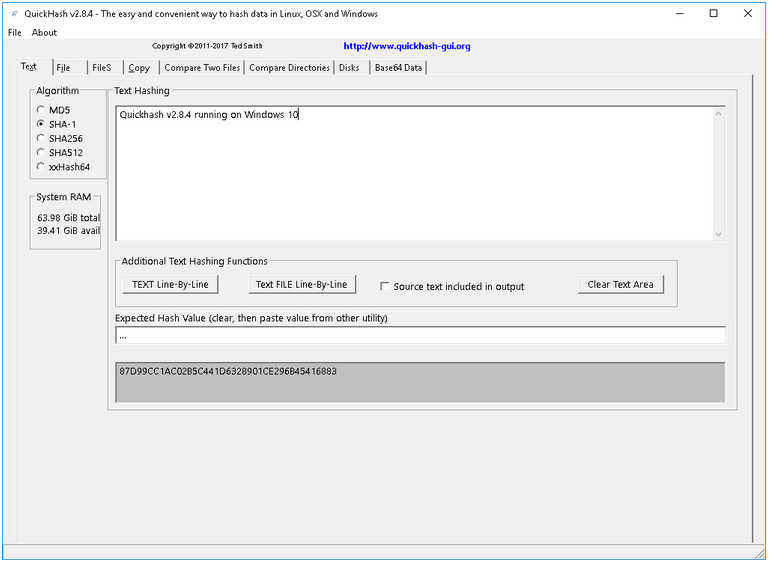Open the Compare Directories tab

pyautogui.click(x=289, y=68)
